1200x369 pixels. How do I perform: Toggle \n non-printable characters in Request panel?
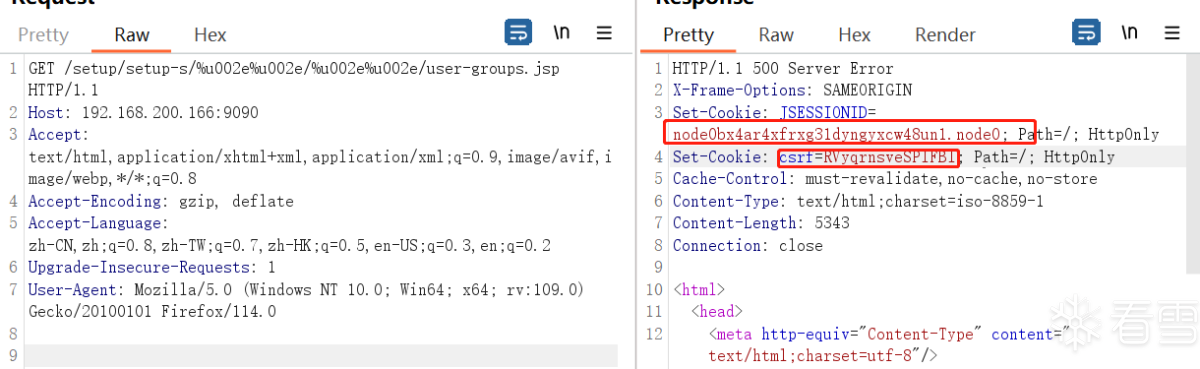(x=562, y=32)
